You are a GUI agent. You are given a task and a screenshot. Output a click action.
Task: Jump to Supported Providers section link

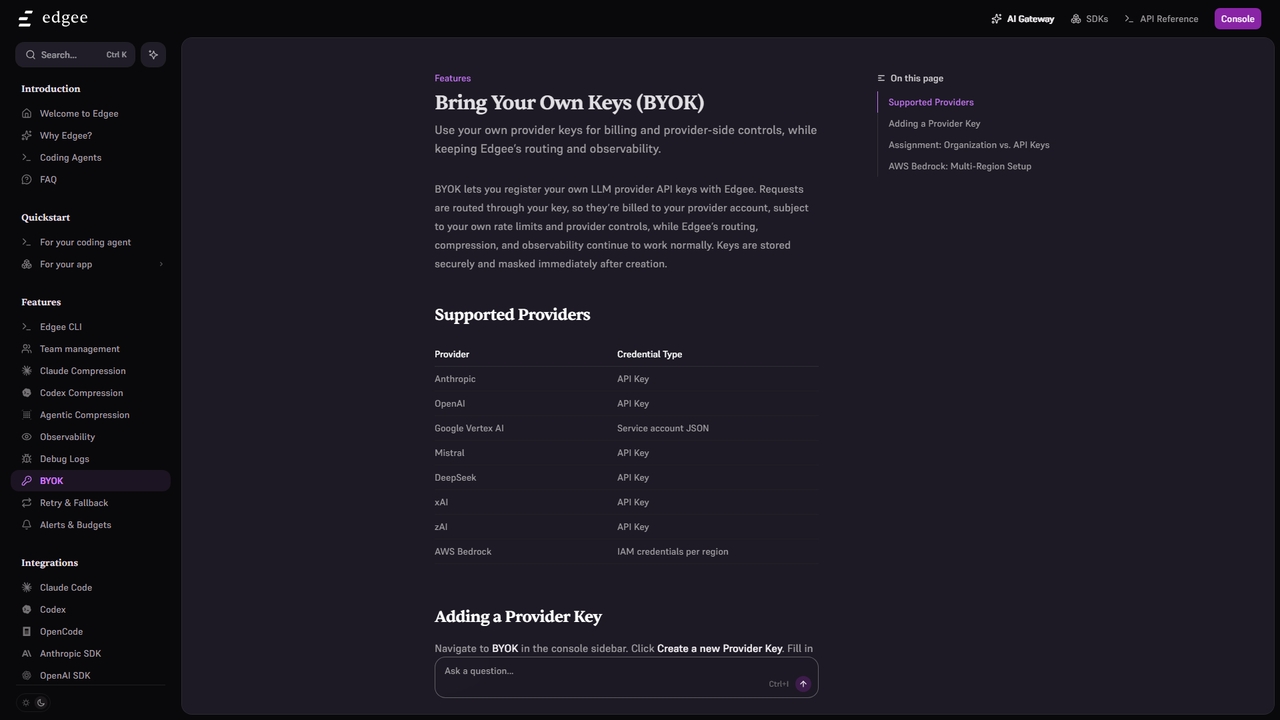(x=931, y=102)
